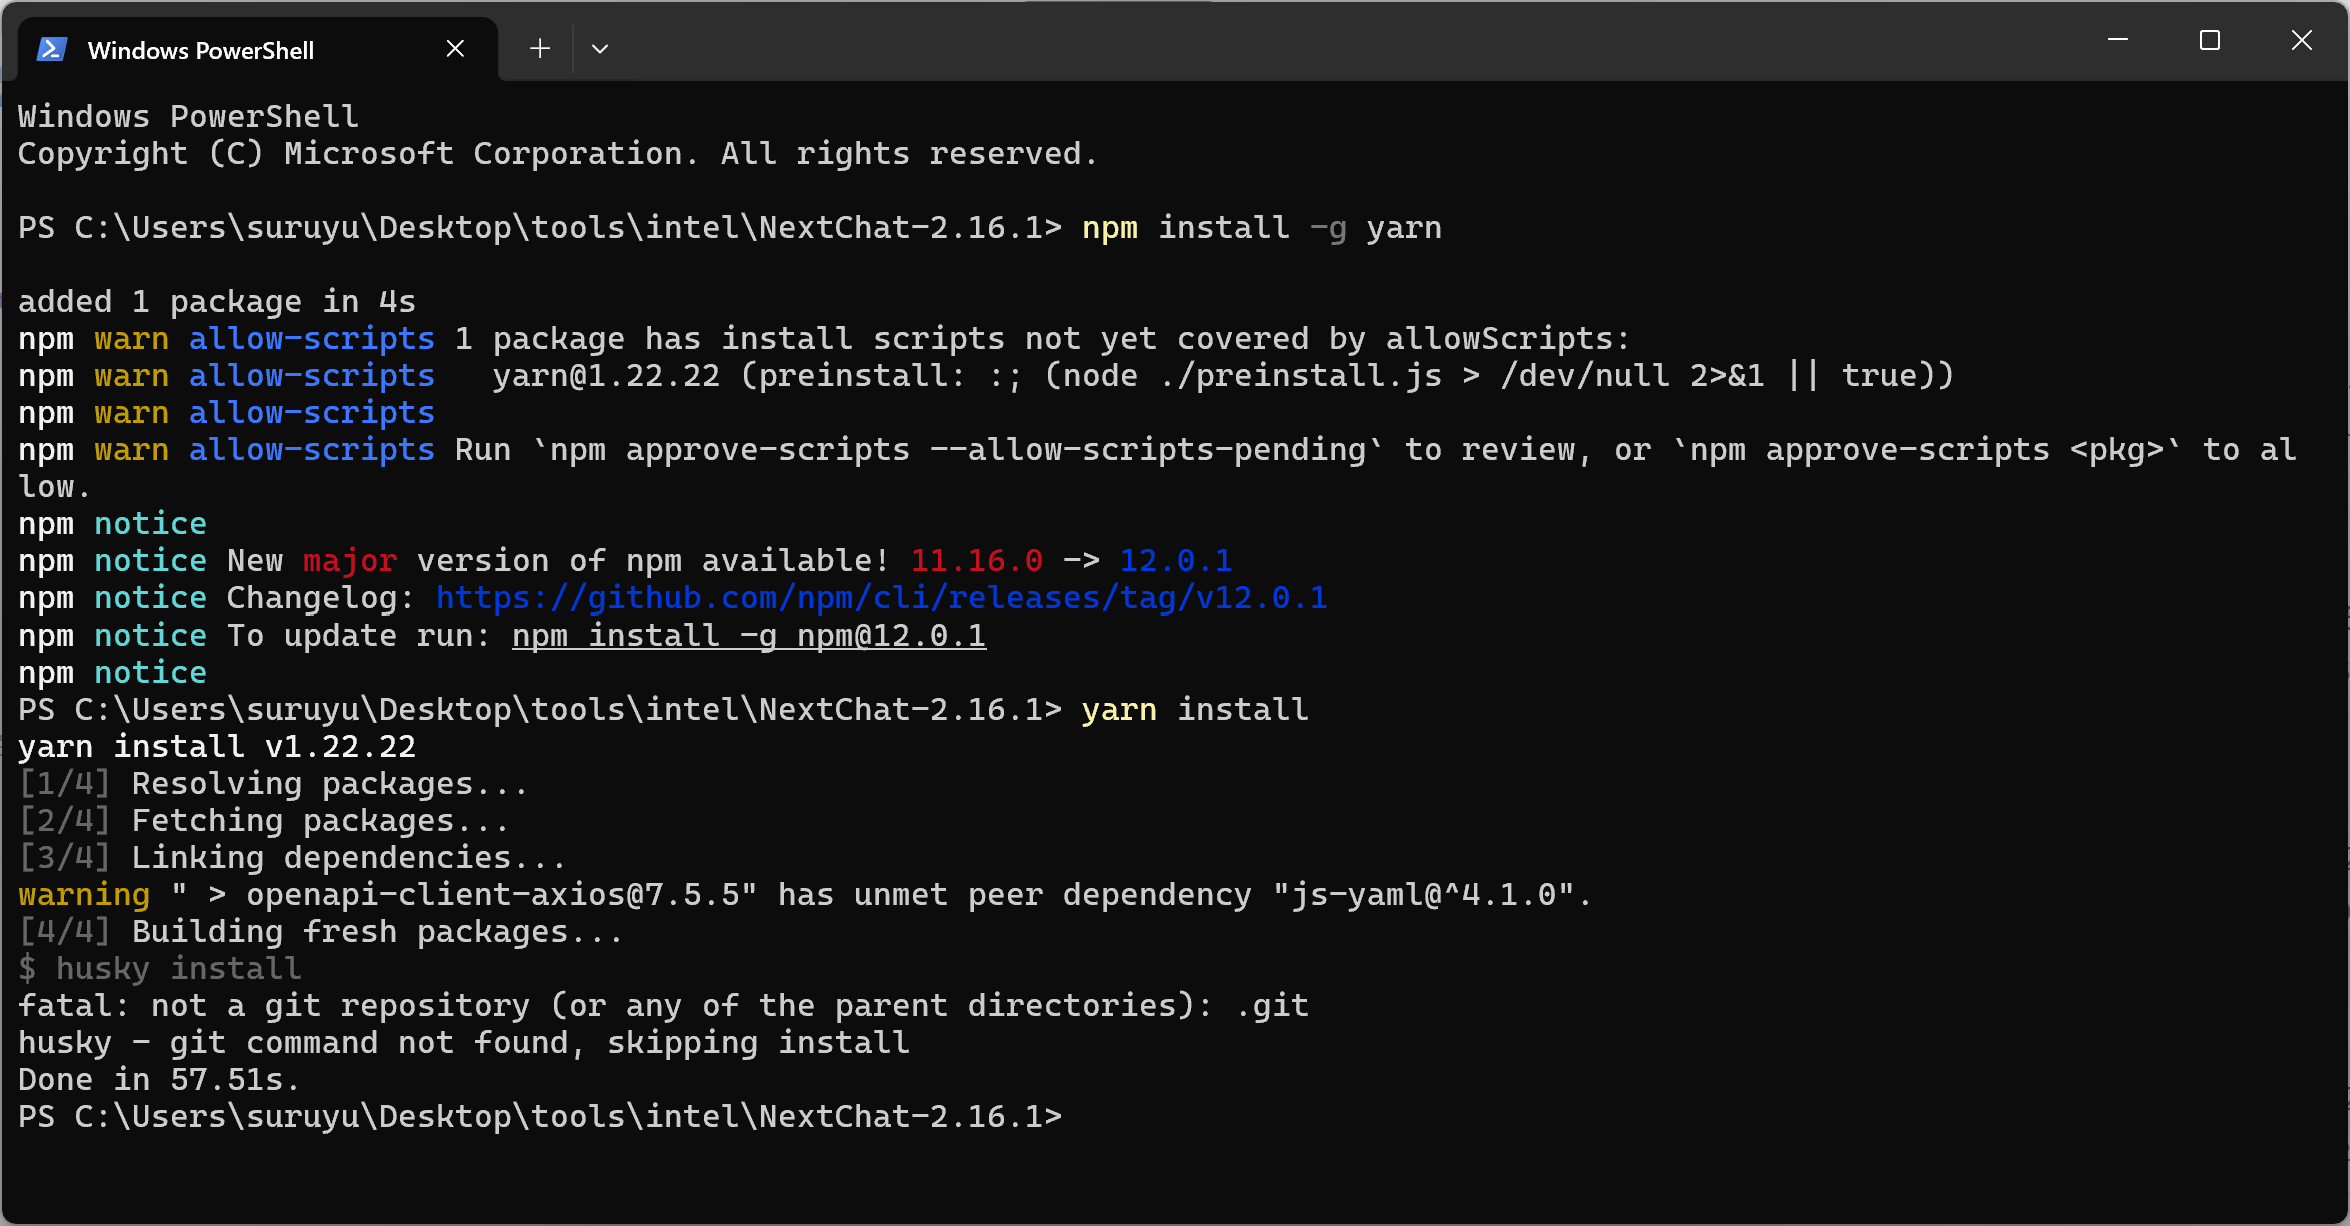Screen dimensions: 2350x1226
Task: Click the final empty PowerShell prompt line
Action: tap(540, 1117)
